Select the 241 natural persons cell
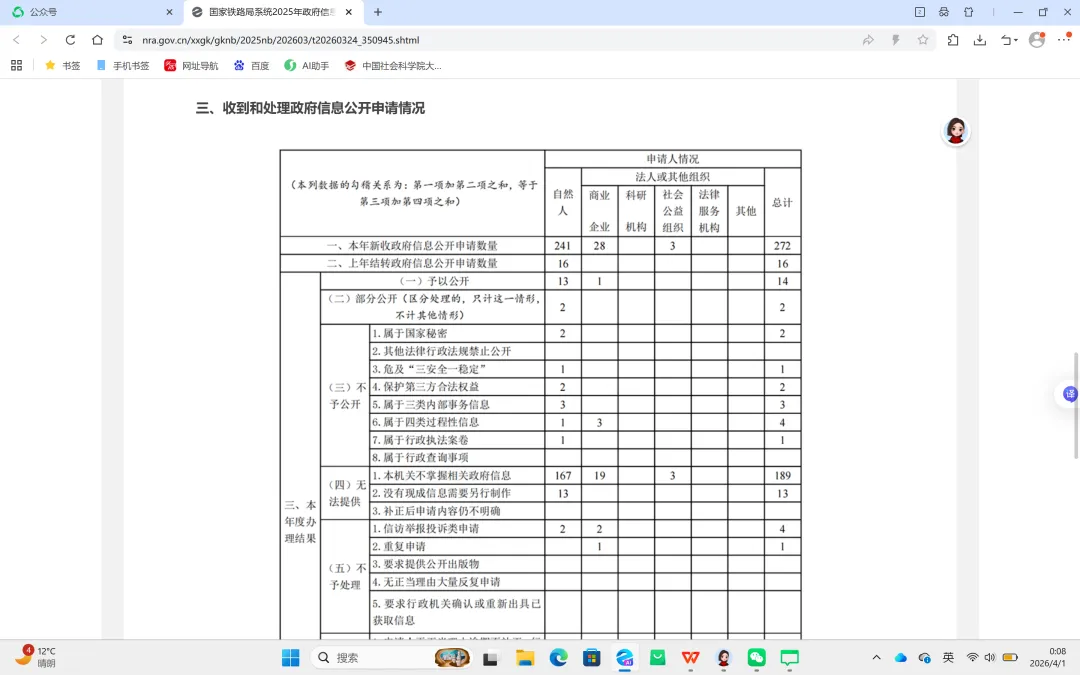The width and height of the screenshot is (1080, 675). [x=563, y=246]
